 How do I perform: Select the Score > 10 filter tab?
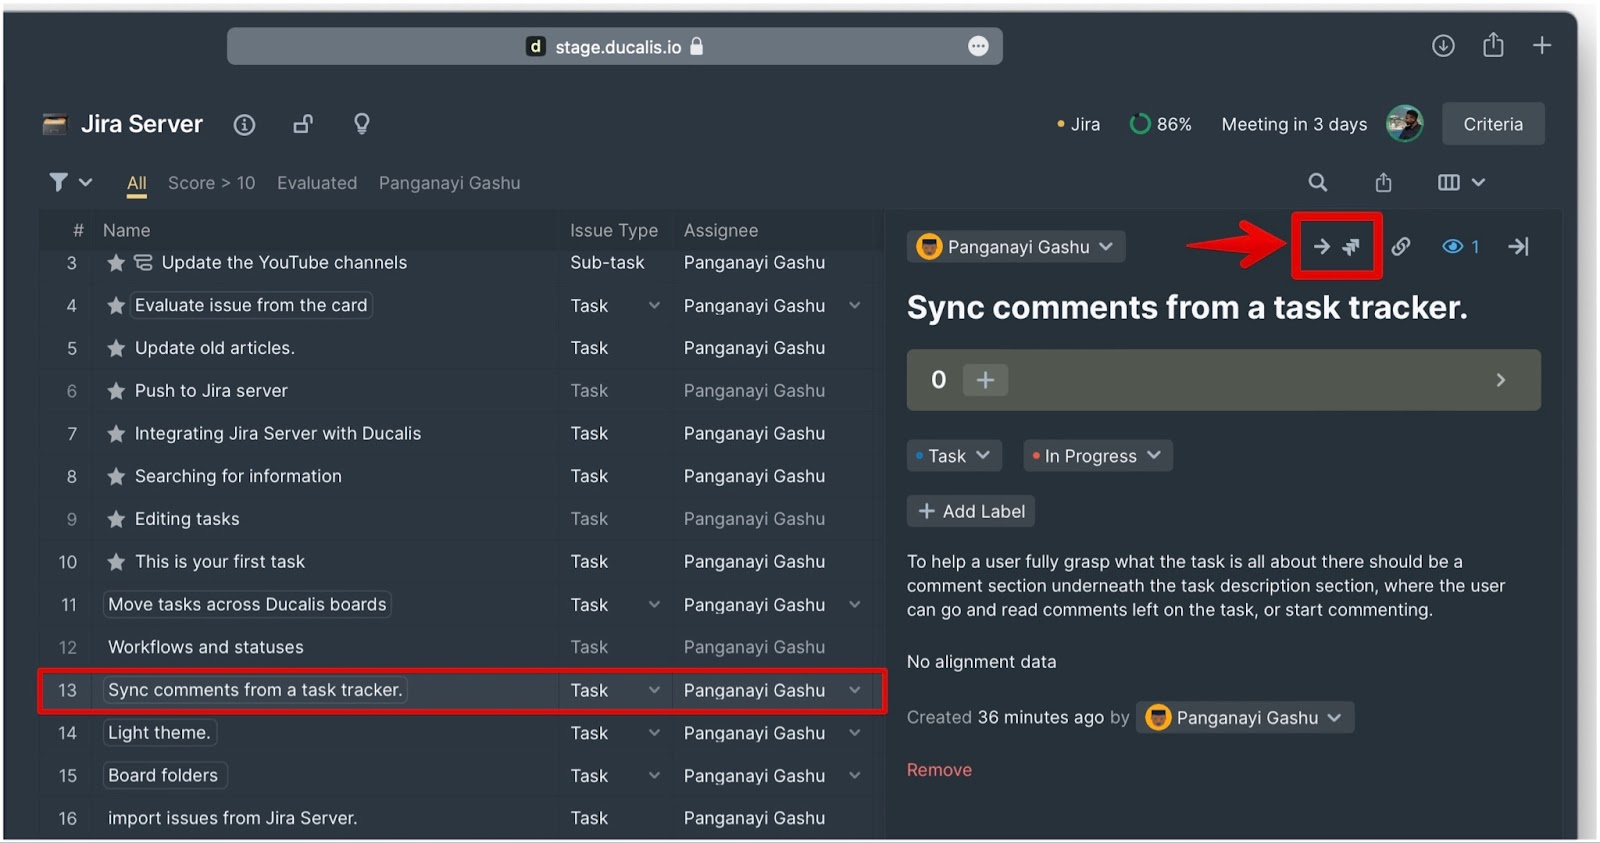tap(212, 183)
